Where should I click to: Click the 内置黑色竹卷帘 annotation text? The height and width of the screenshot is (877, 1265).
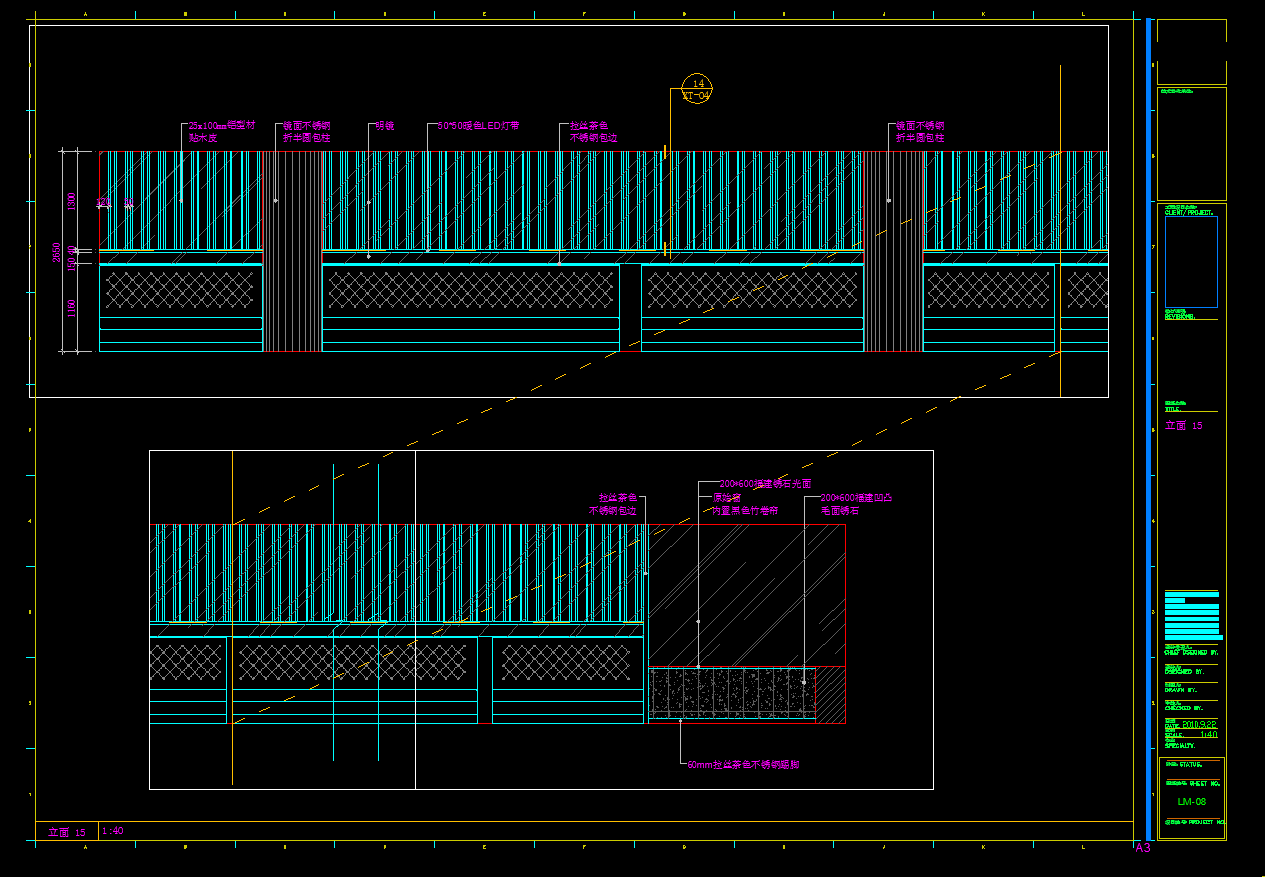tap(744, 511)
